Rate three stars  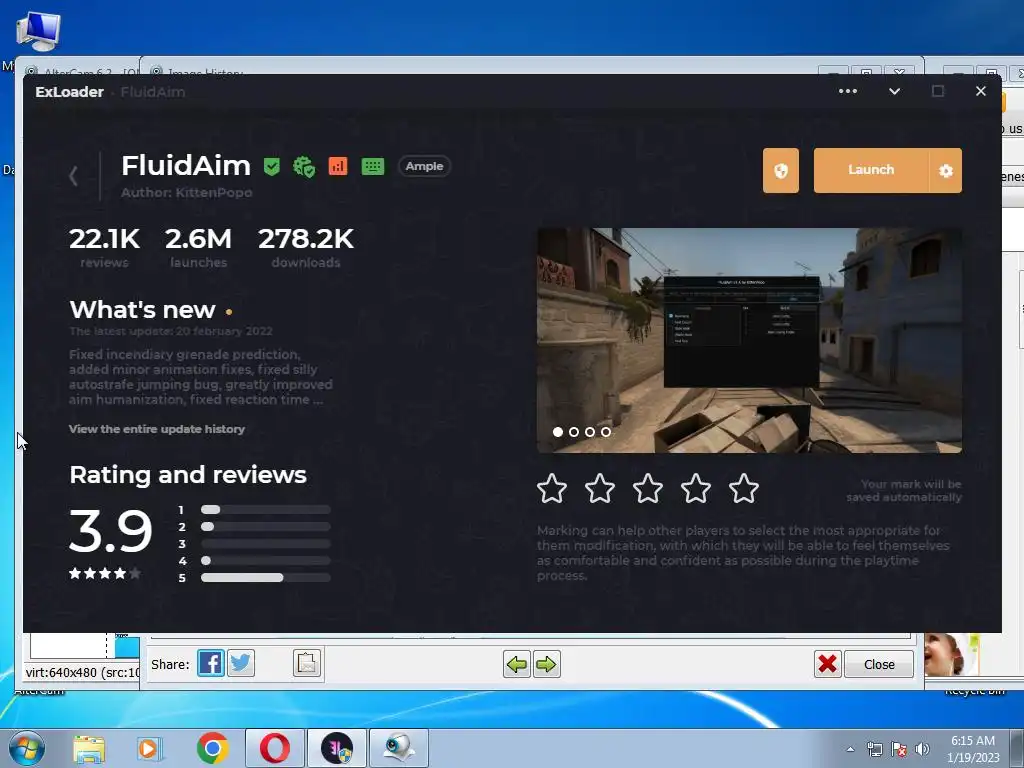[648, 488]
